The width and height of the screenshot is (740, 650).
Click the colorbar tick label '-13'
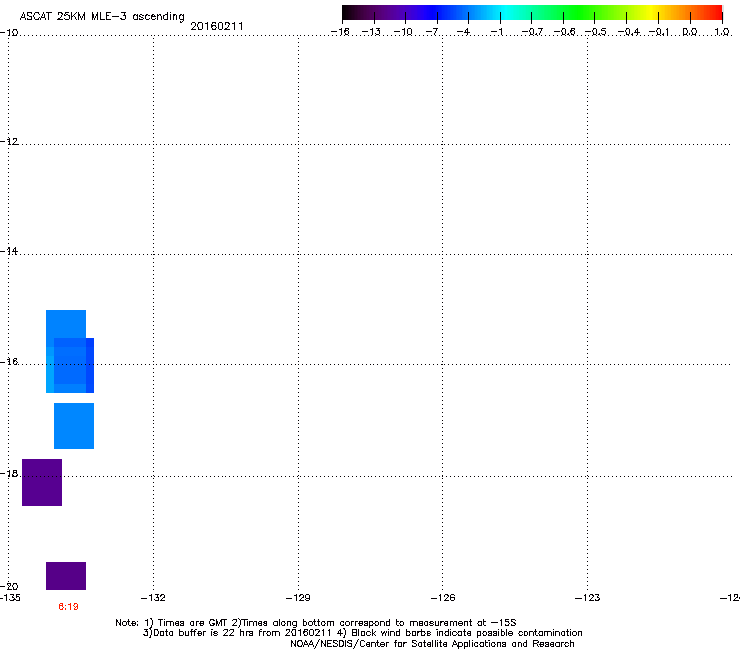pos(371,32)
